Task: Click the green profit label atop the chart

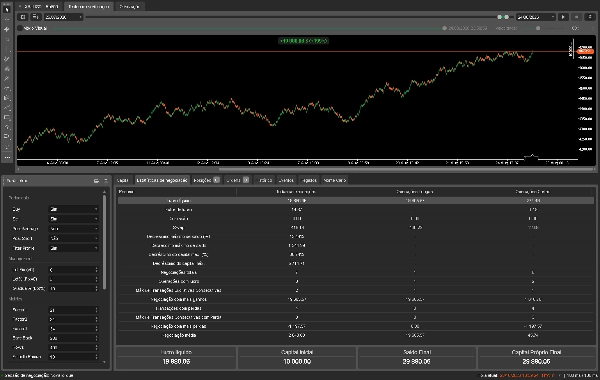Action: [303, 41]
